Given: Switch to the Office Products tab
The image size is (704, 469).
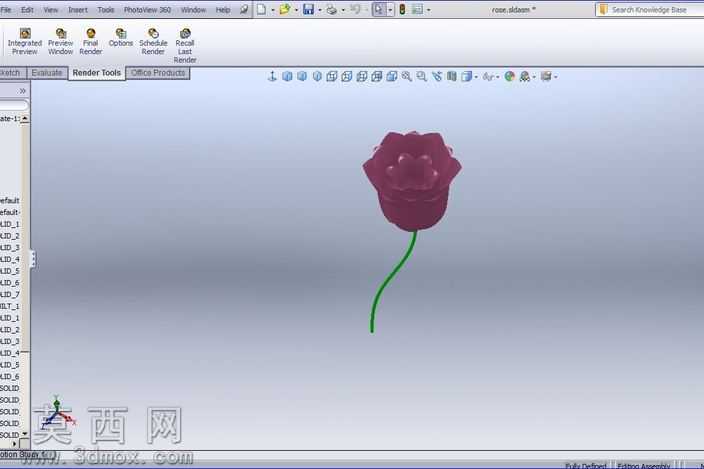Looking at the screenshot, I should click(x=158, y=73).
